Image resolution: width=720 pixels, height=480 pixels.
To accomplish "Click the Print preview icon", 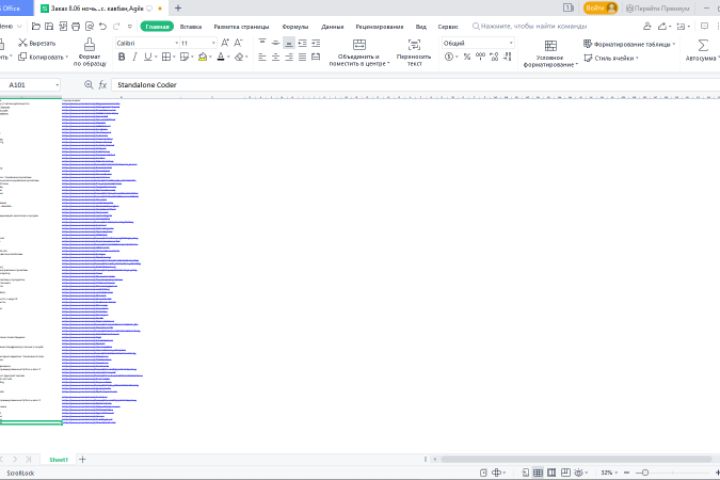I will click(x=90, y=27).
